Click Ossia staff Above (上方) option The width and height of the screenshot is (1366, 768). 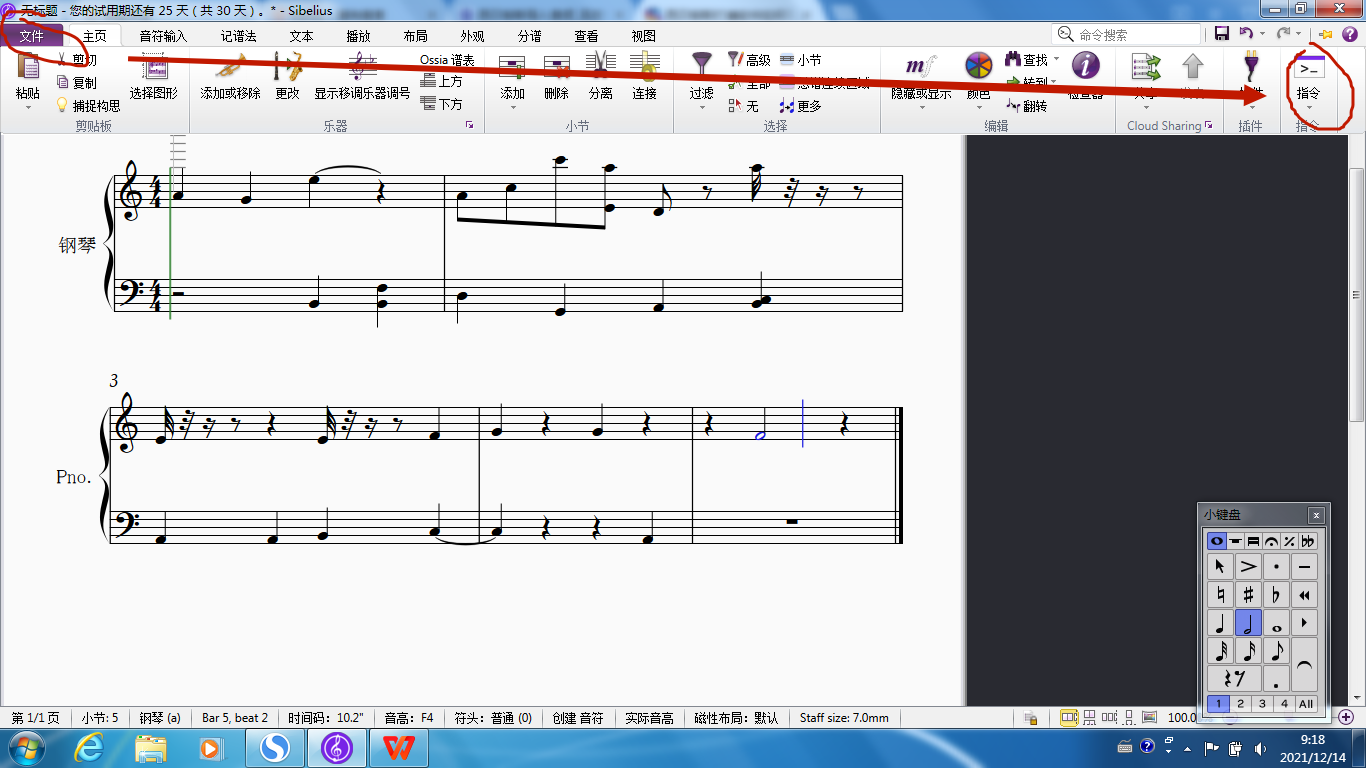pyautogui.click(x=441, y=82)
